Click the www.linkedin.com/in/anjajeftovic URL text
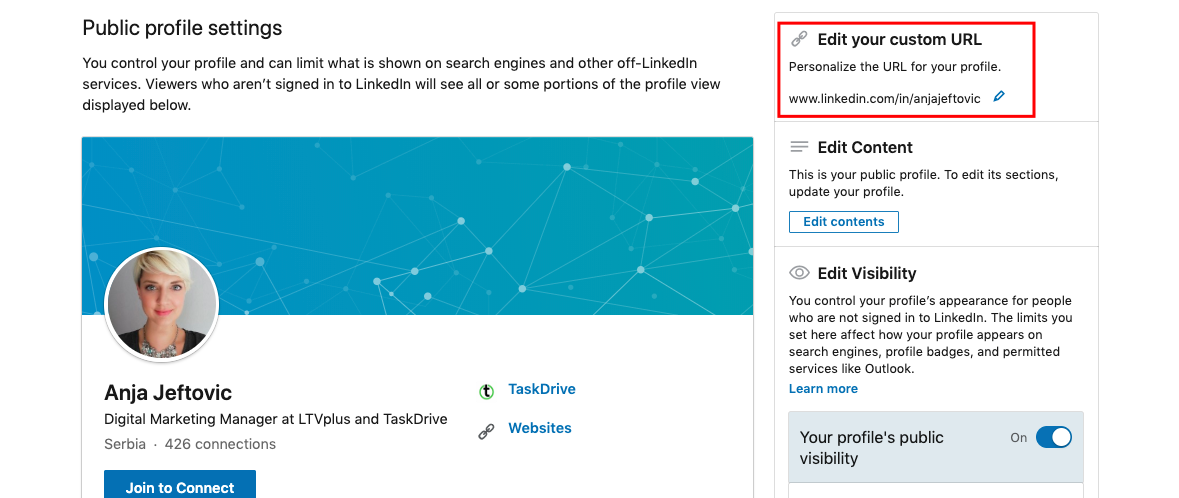 [884, 99]
